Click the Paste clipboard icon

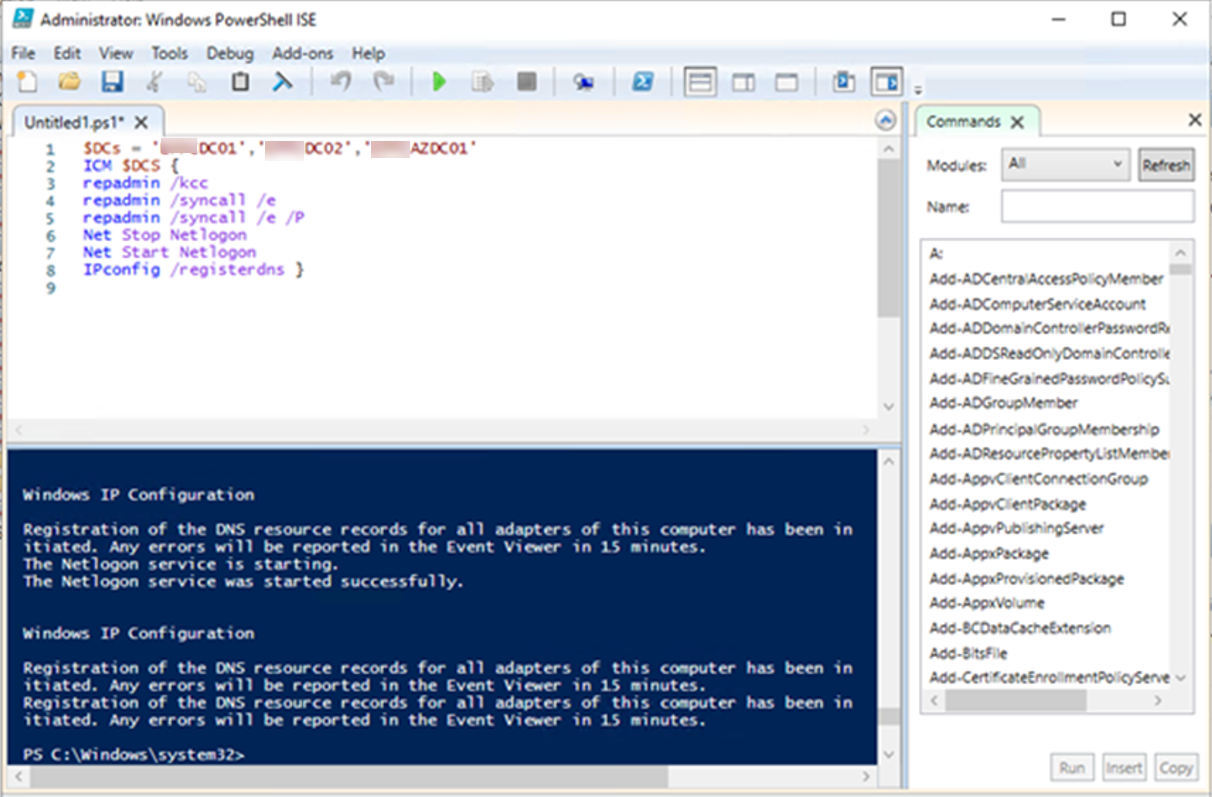coord(240,83)
